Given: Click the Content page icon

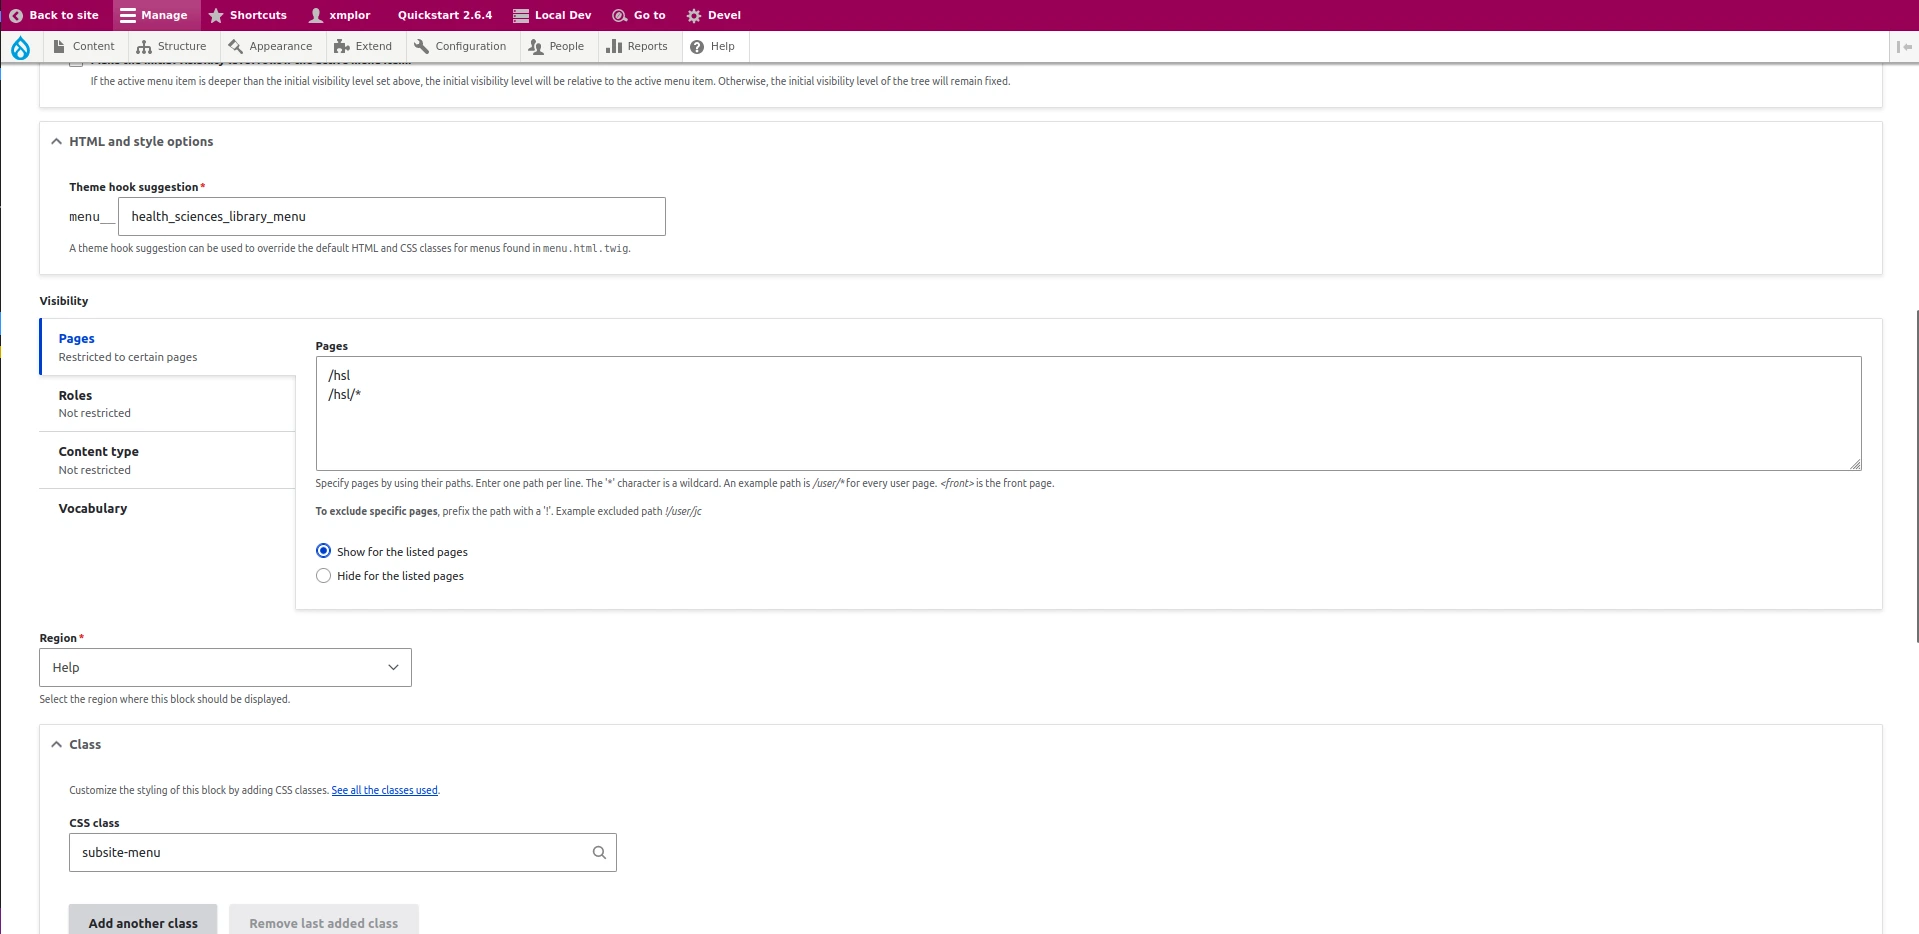Looking at the screenshot, I should click(x=59, y=46).
